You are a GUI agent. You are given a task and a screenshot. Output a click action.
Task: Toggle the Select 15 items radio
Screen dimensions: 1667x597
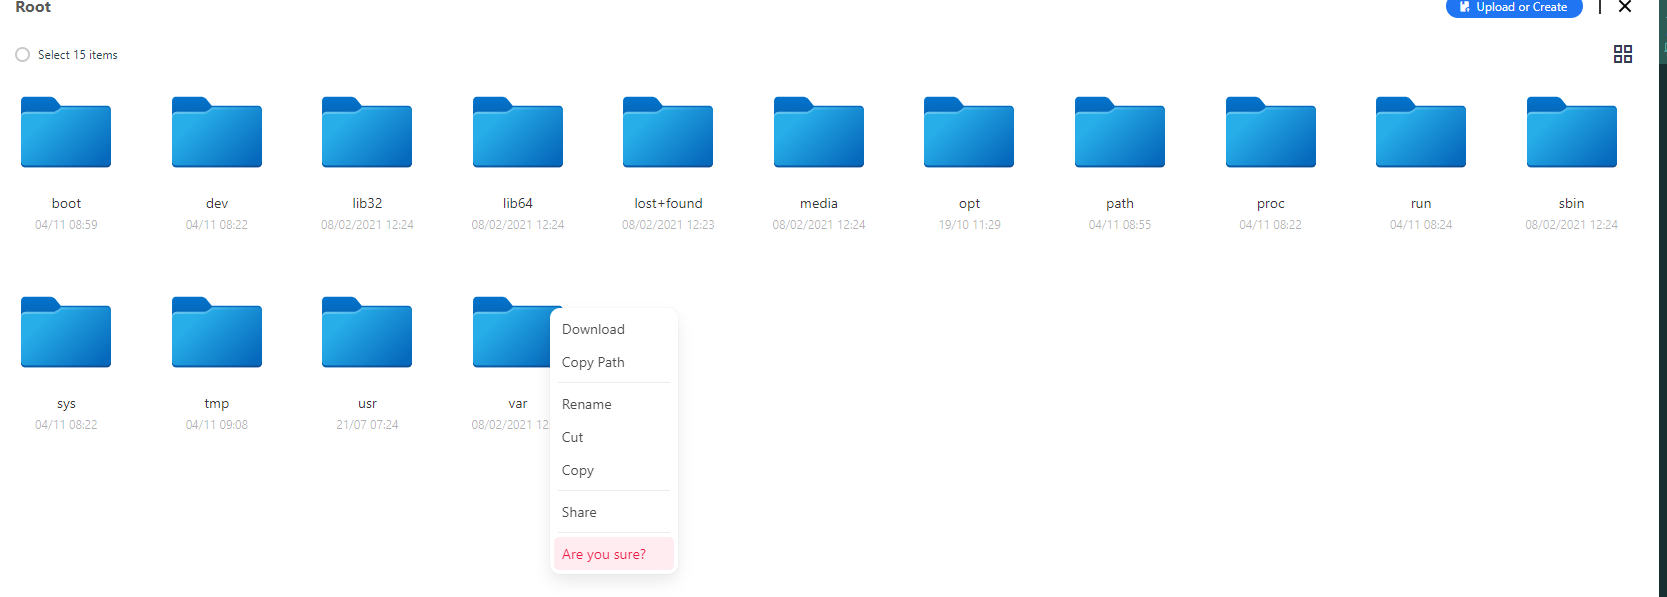(22, 55)
